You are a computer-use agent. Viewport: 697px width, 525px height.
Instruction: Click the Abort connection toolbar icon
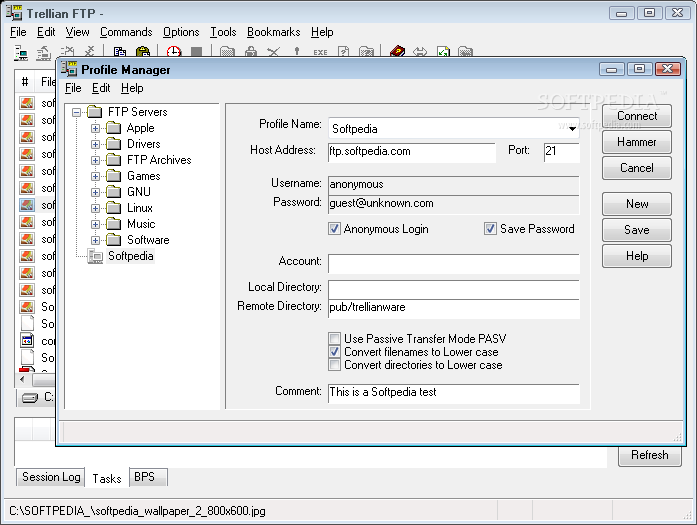pyautogui.click(x=89, y=52)
